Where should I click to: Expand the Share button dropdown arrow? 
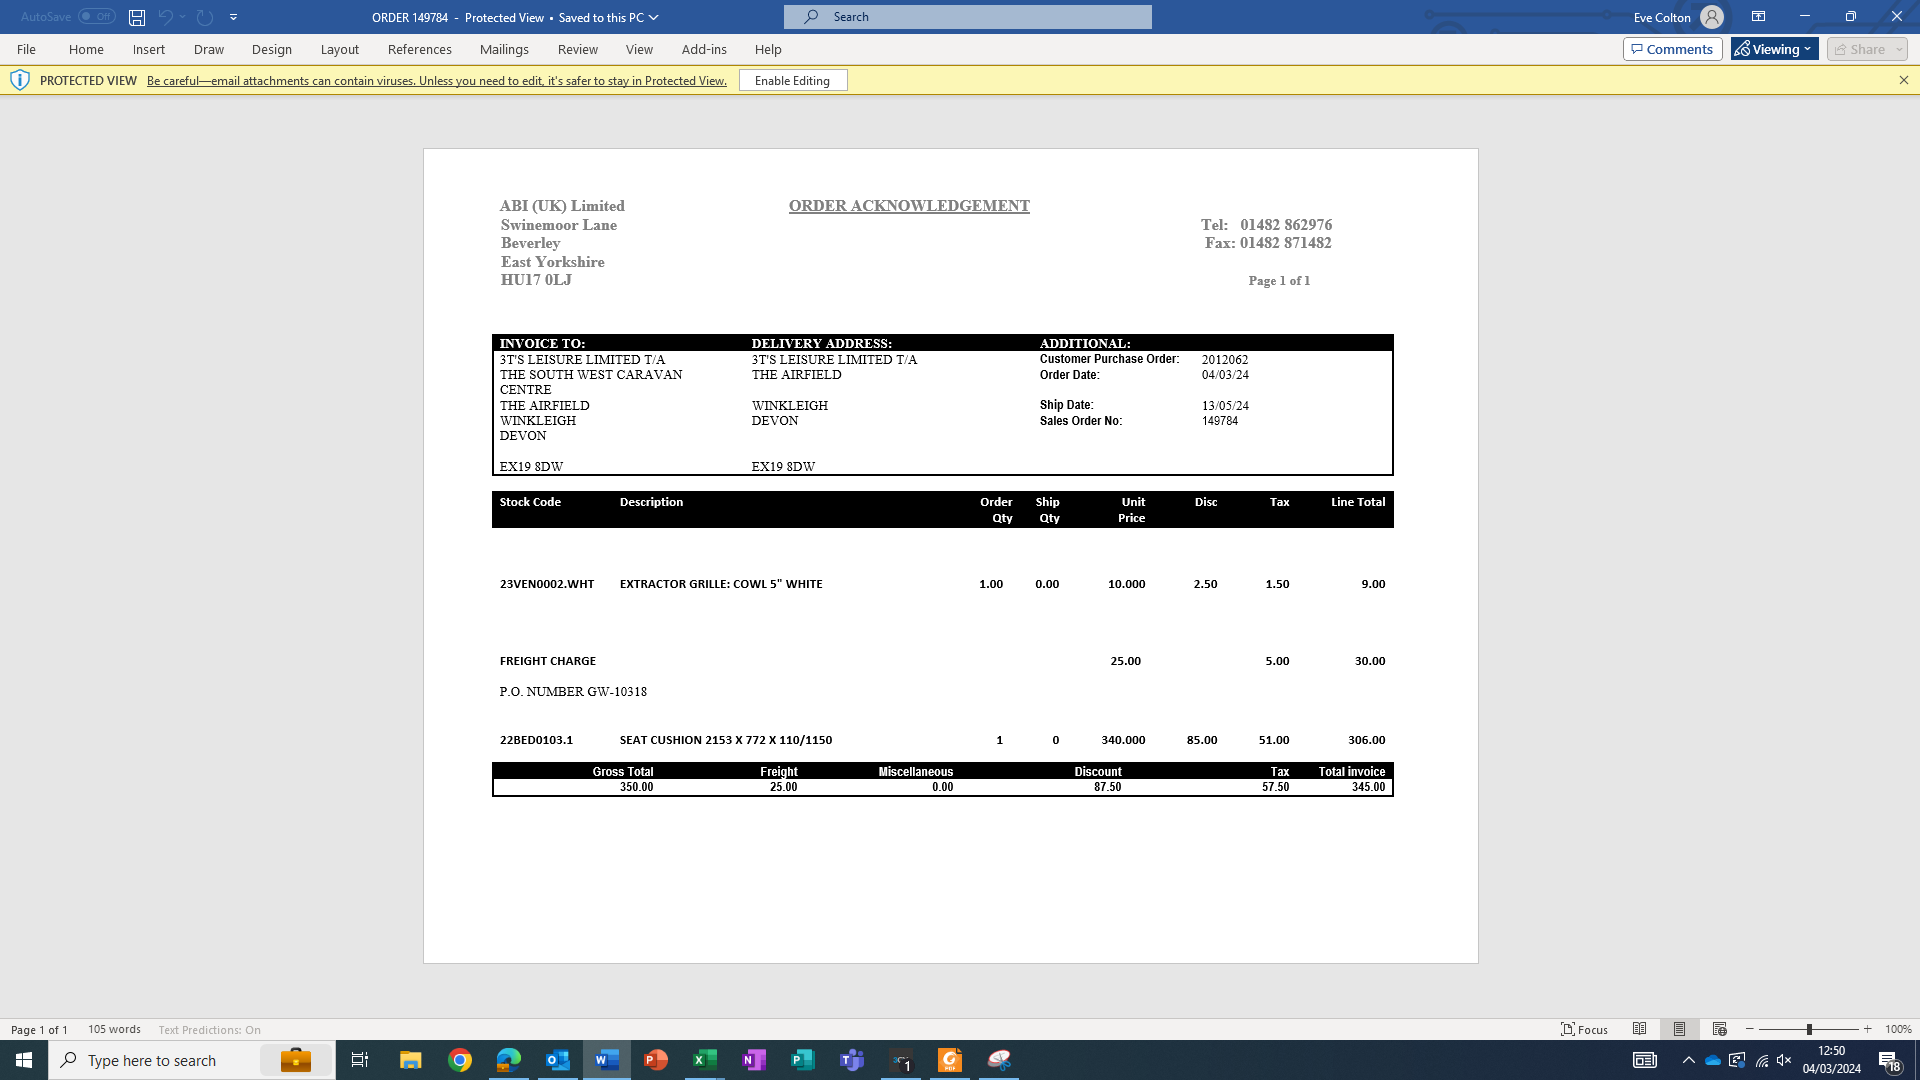coord(1899,49)
